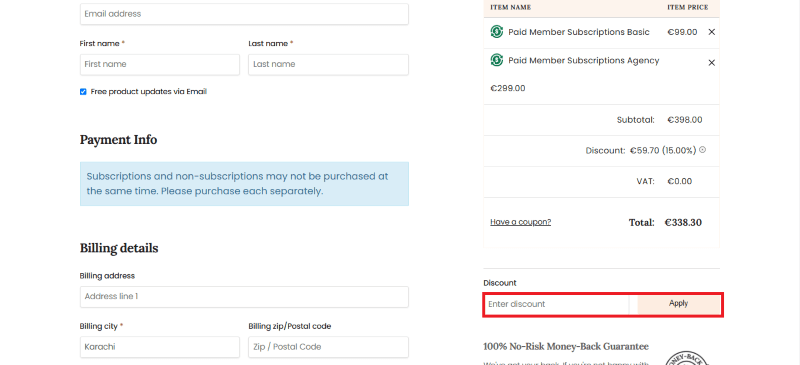Image resolution: width=800 pixels, height=365 pixels.
Task: Apply the discount code
Action: tap(679, 304)
